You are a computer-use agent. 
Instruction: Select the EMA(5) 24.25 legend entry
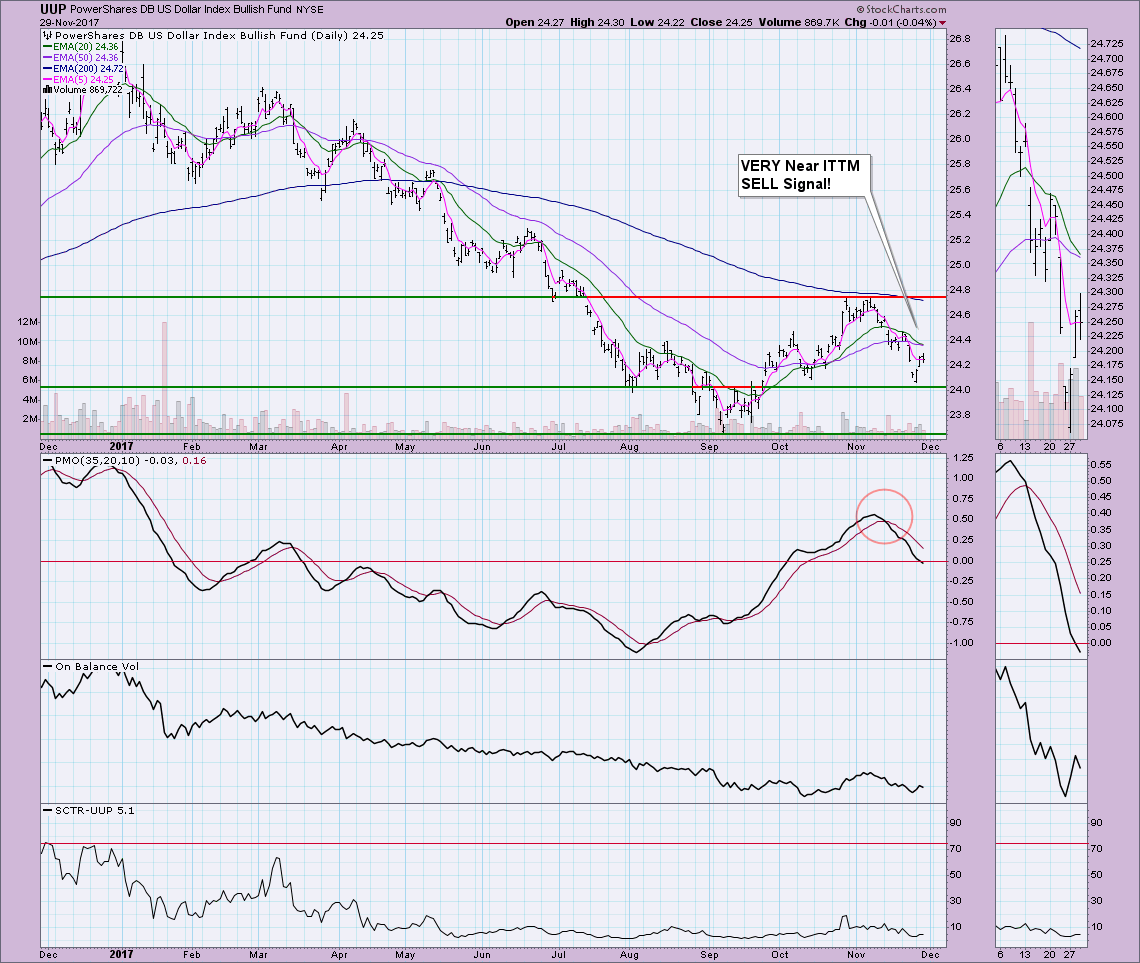click(84, 79)
